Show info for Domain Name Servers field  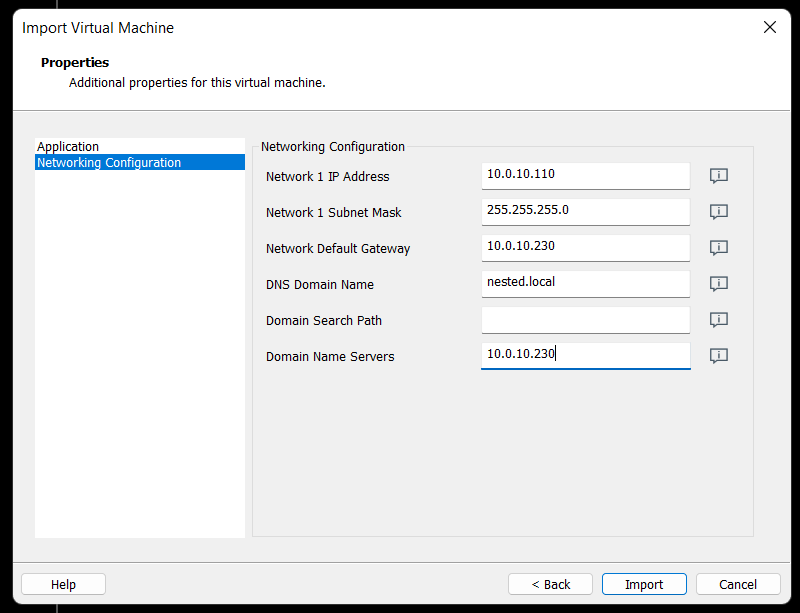pyautogui.click(x=718, y=356)
